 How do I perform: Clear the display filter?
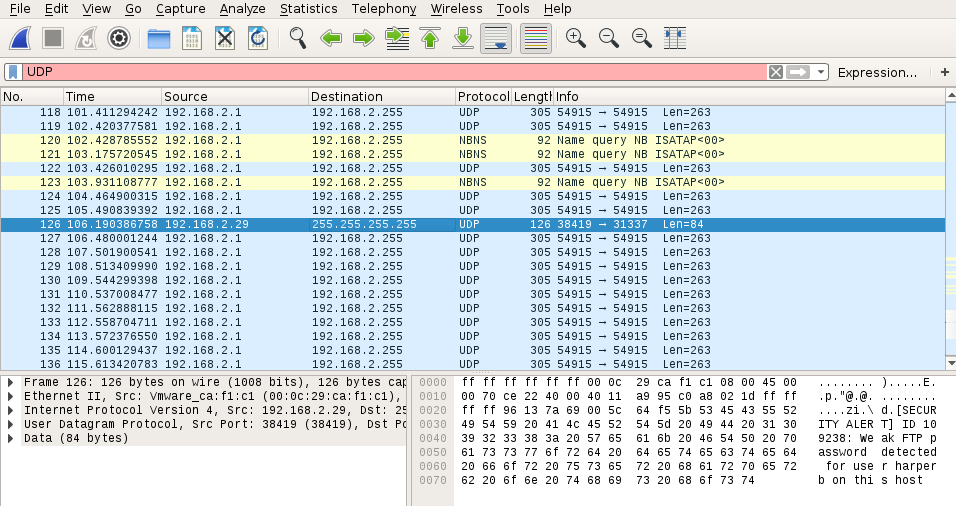coord(776,72)
